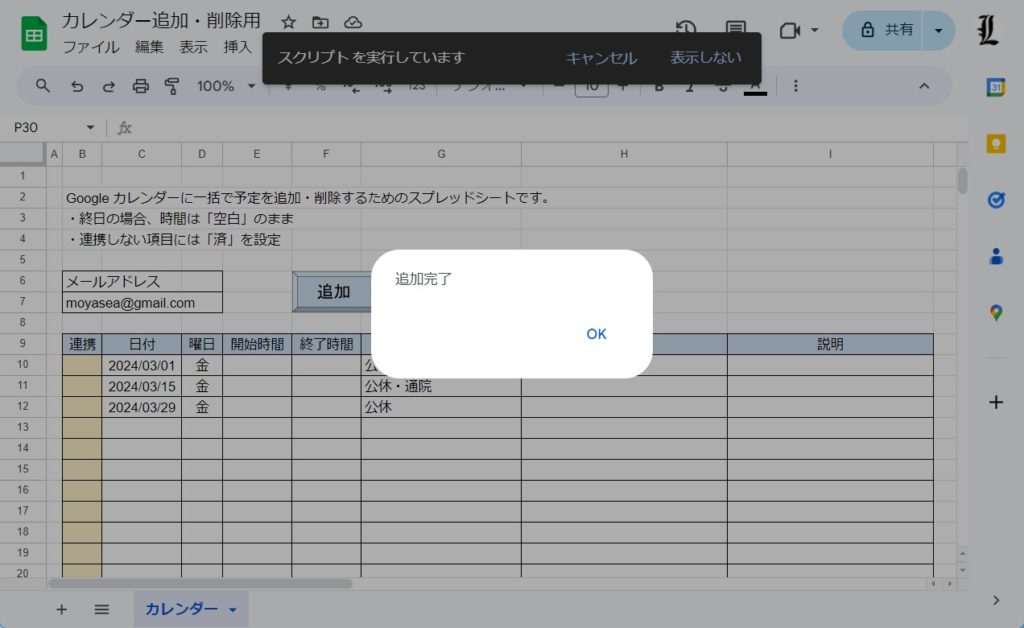The height and width of the screenshot is (628, 1024).
Task: Open the ファイル menu
Action: 90,47
